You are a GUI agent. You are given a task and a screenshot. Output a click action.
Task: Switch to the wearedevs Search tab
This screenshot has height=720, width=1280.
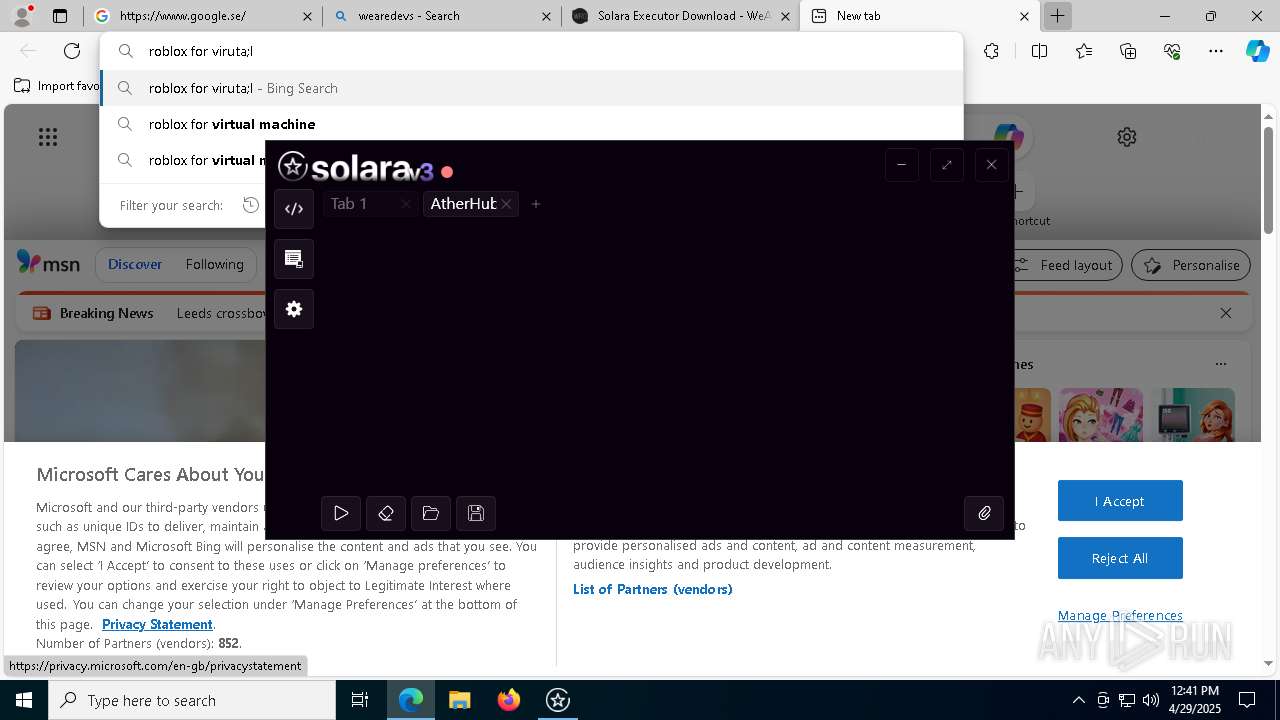click(x=442, y=16)
